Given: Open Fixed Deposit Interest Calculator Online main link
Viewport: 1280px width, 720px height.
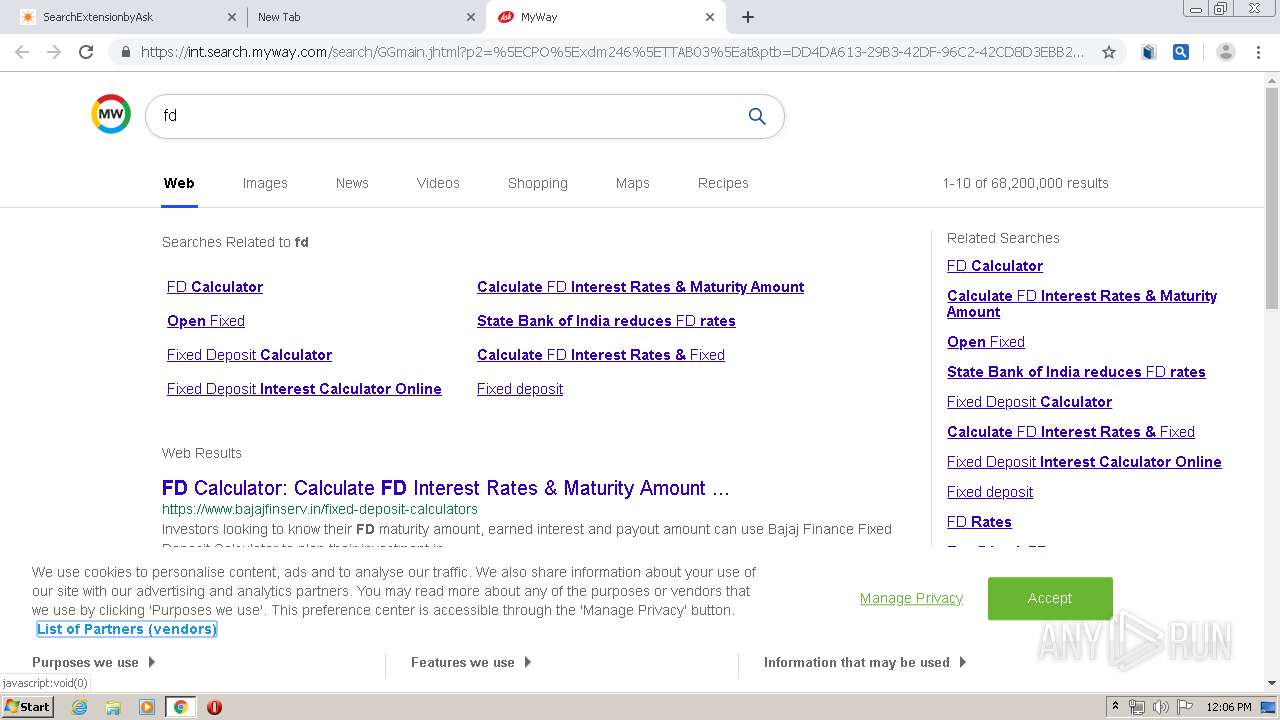Looking at the screenshot, I should click(304, 389).
